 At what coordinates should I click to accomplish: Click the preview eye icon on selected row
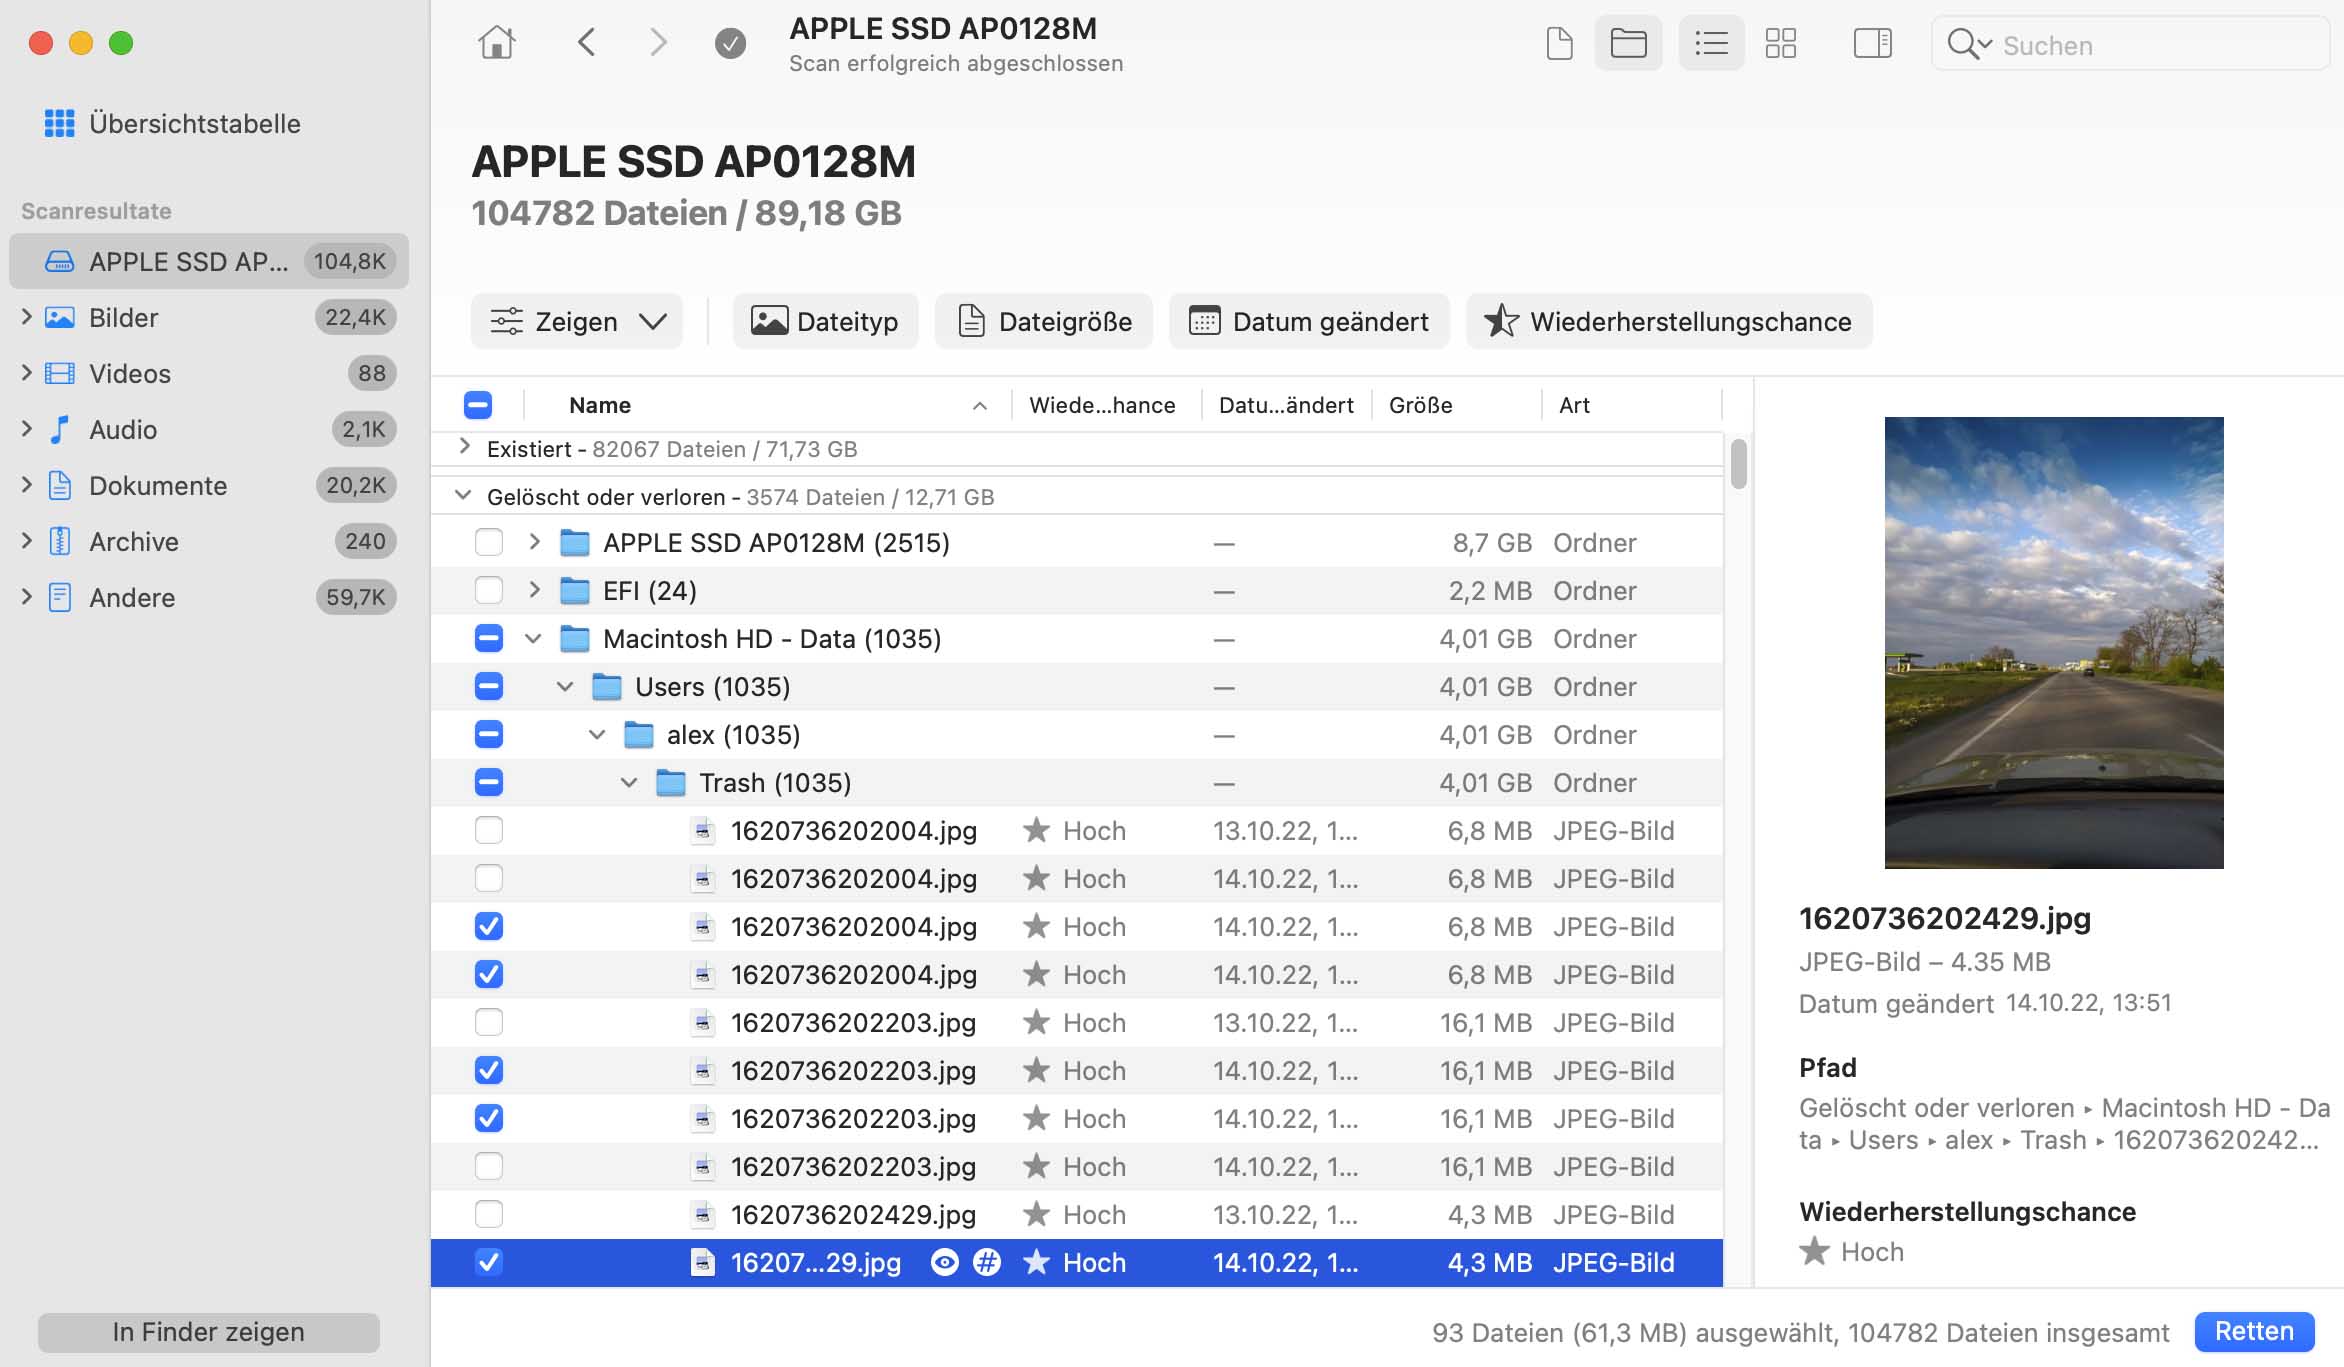[944, 1262]
